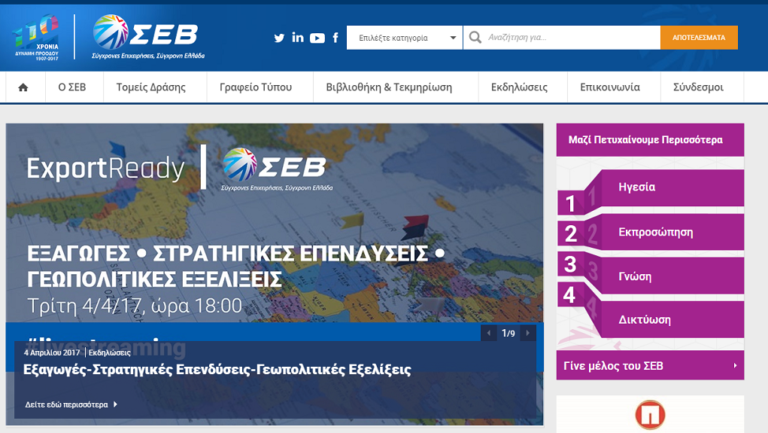Screen dimensions: 768x433
Task: Click the magnifying glass search icon
Action: coord(475,37)
